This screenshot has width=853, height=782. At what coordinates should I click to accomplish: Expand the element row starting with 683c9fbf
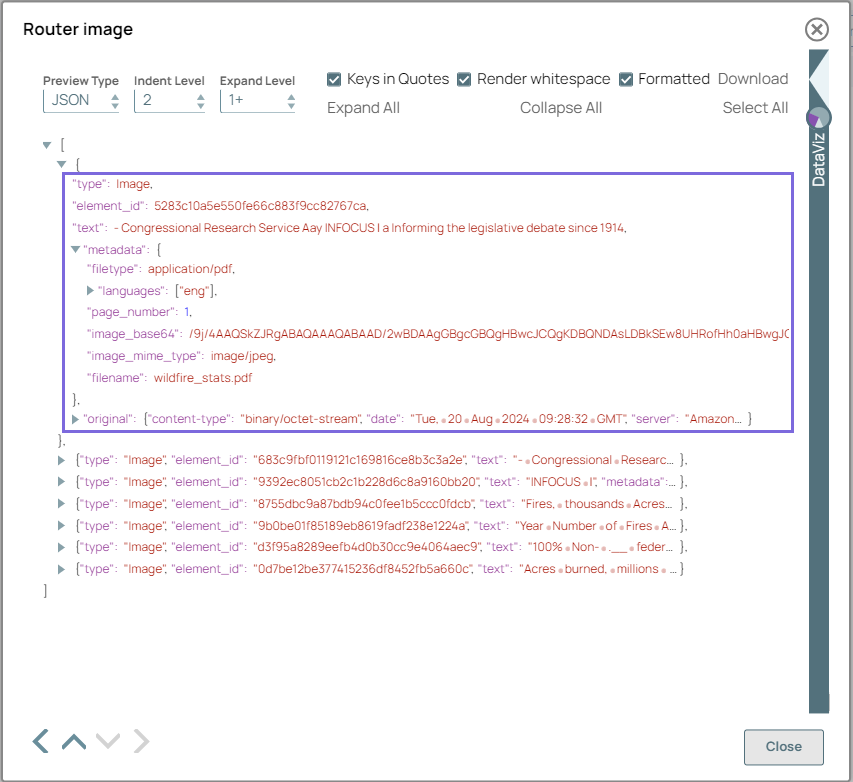click(60, 461)
